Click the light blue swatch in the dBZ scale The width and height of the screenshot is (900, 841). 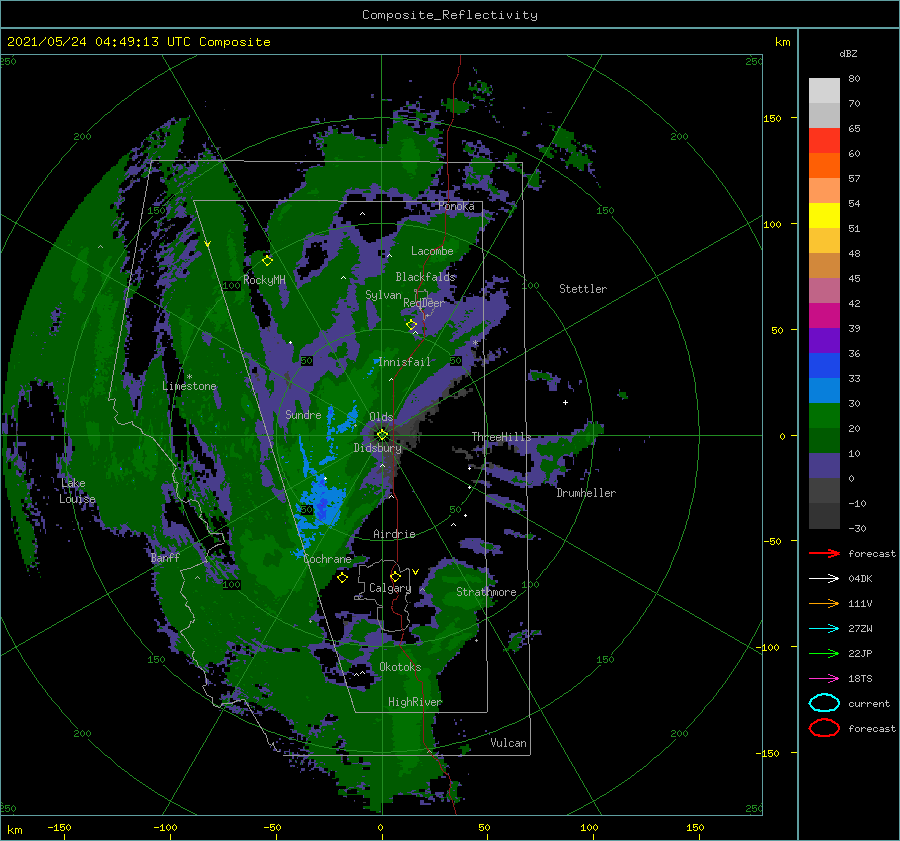pos(824,391)
